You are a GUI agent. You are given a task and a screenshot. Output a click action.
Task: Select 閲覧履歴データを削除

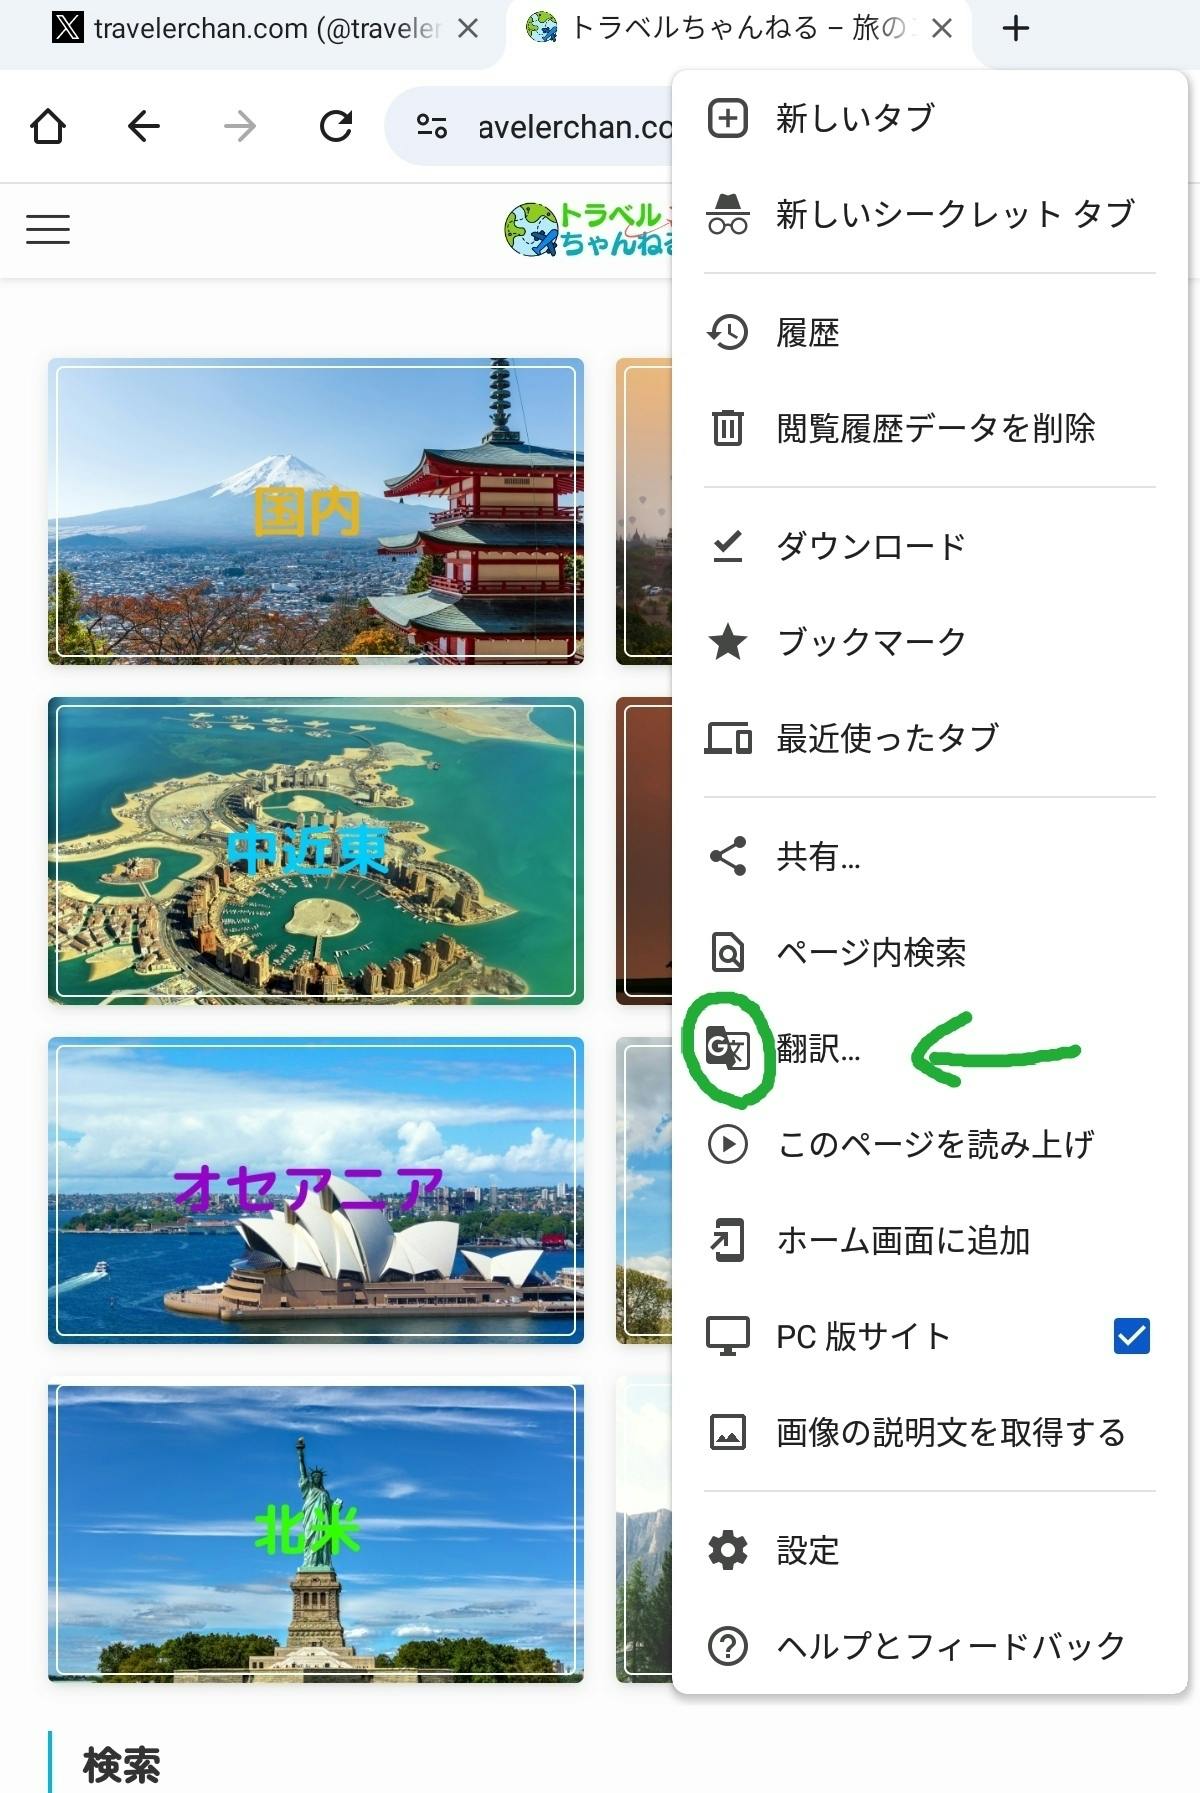(x=930, y=428)
